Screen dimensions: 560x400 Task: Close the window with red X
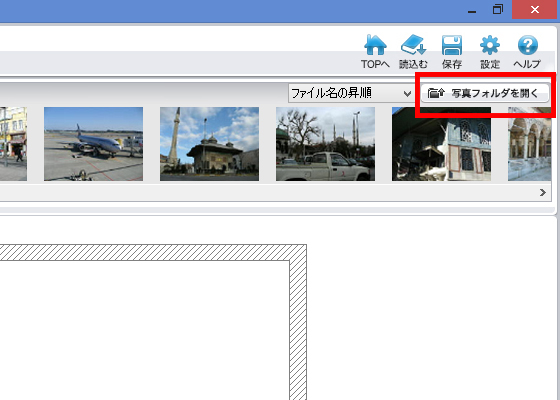coord(535,10)
